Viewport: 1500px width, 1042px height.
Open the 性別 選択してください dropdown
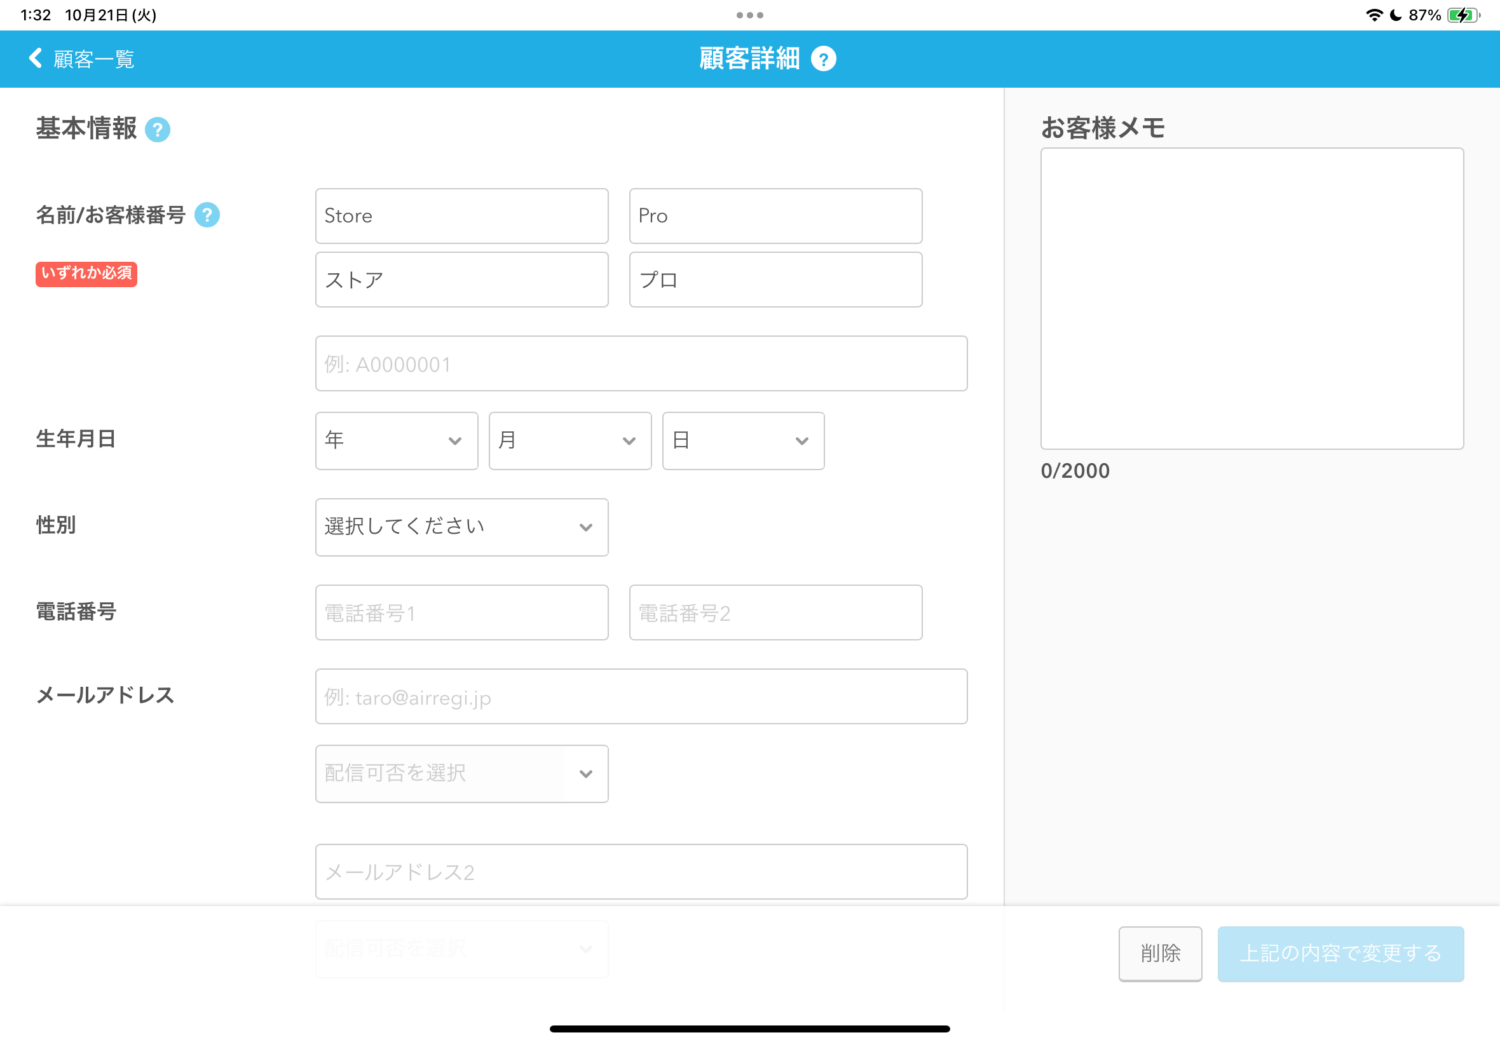click(461, 527)
